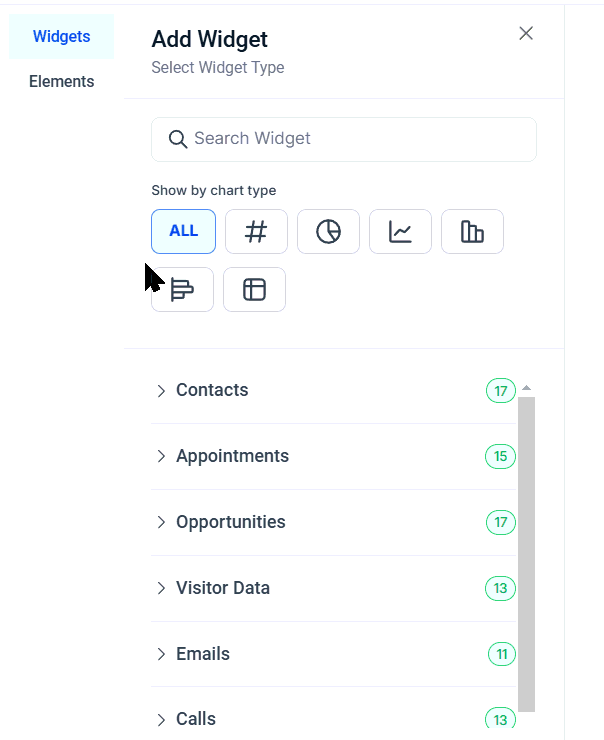
Task: Filter widgets by pie chart type
Action: click(x=328, y=232)
